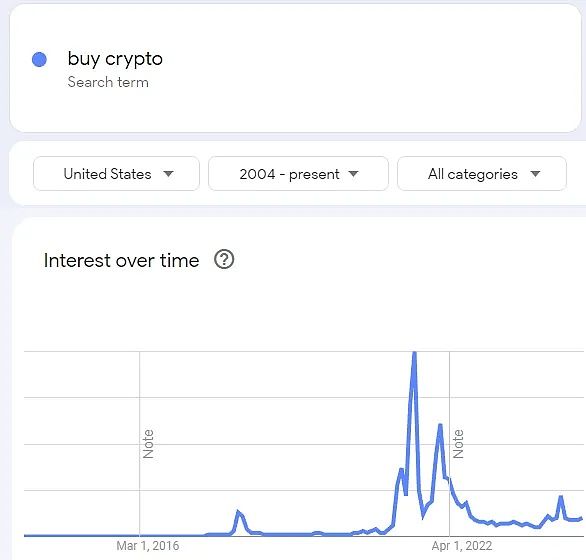Click the 2004 - present dropdown arrow
This screenshot has height=560, width=586.
[353, 174]
